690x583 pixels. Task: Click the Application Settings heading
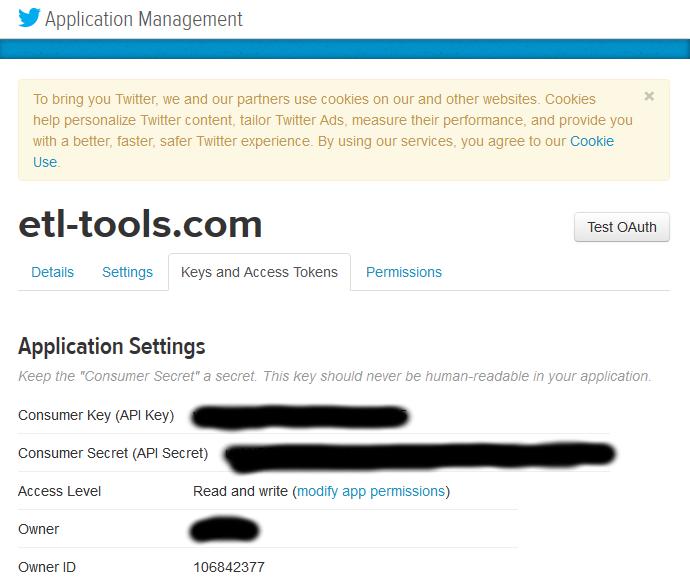coord(112,346)
